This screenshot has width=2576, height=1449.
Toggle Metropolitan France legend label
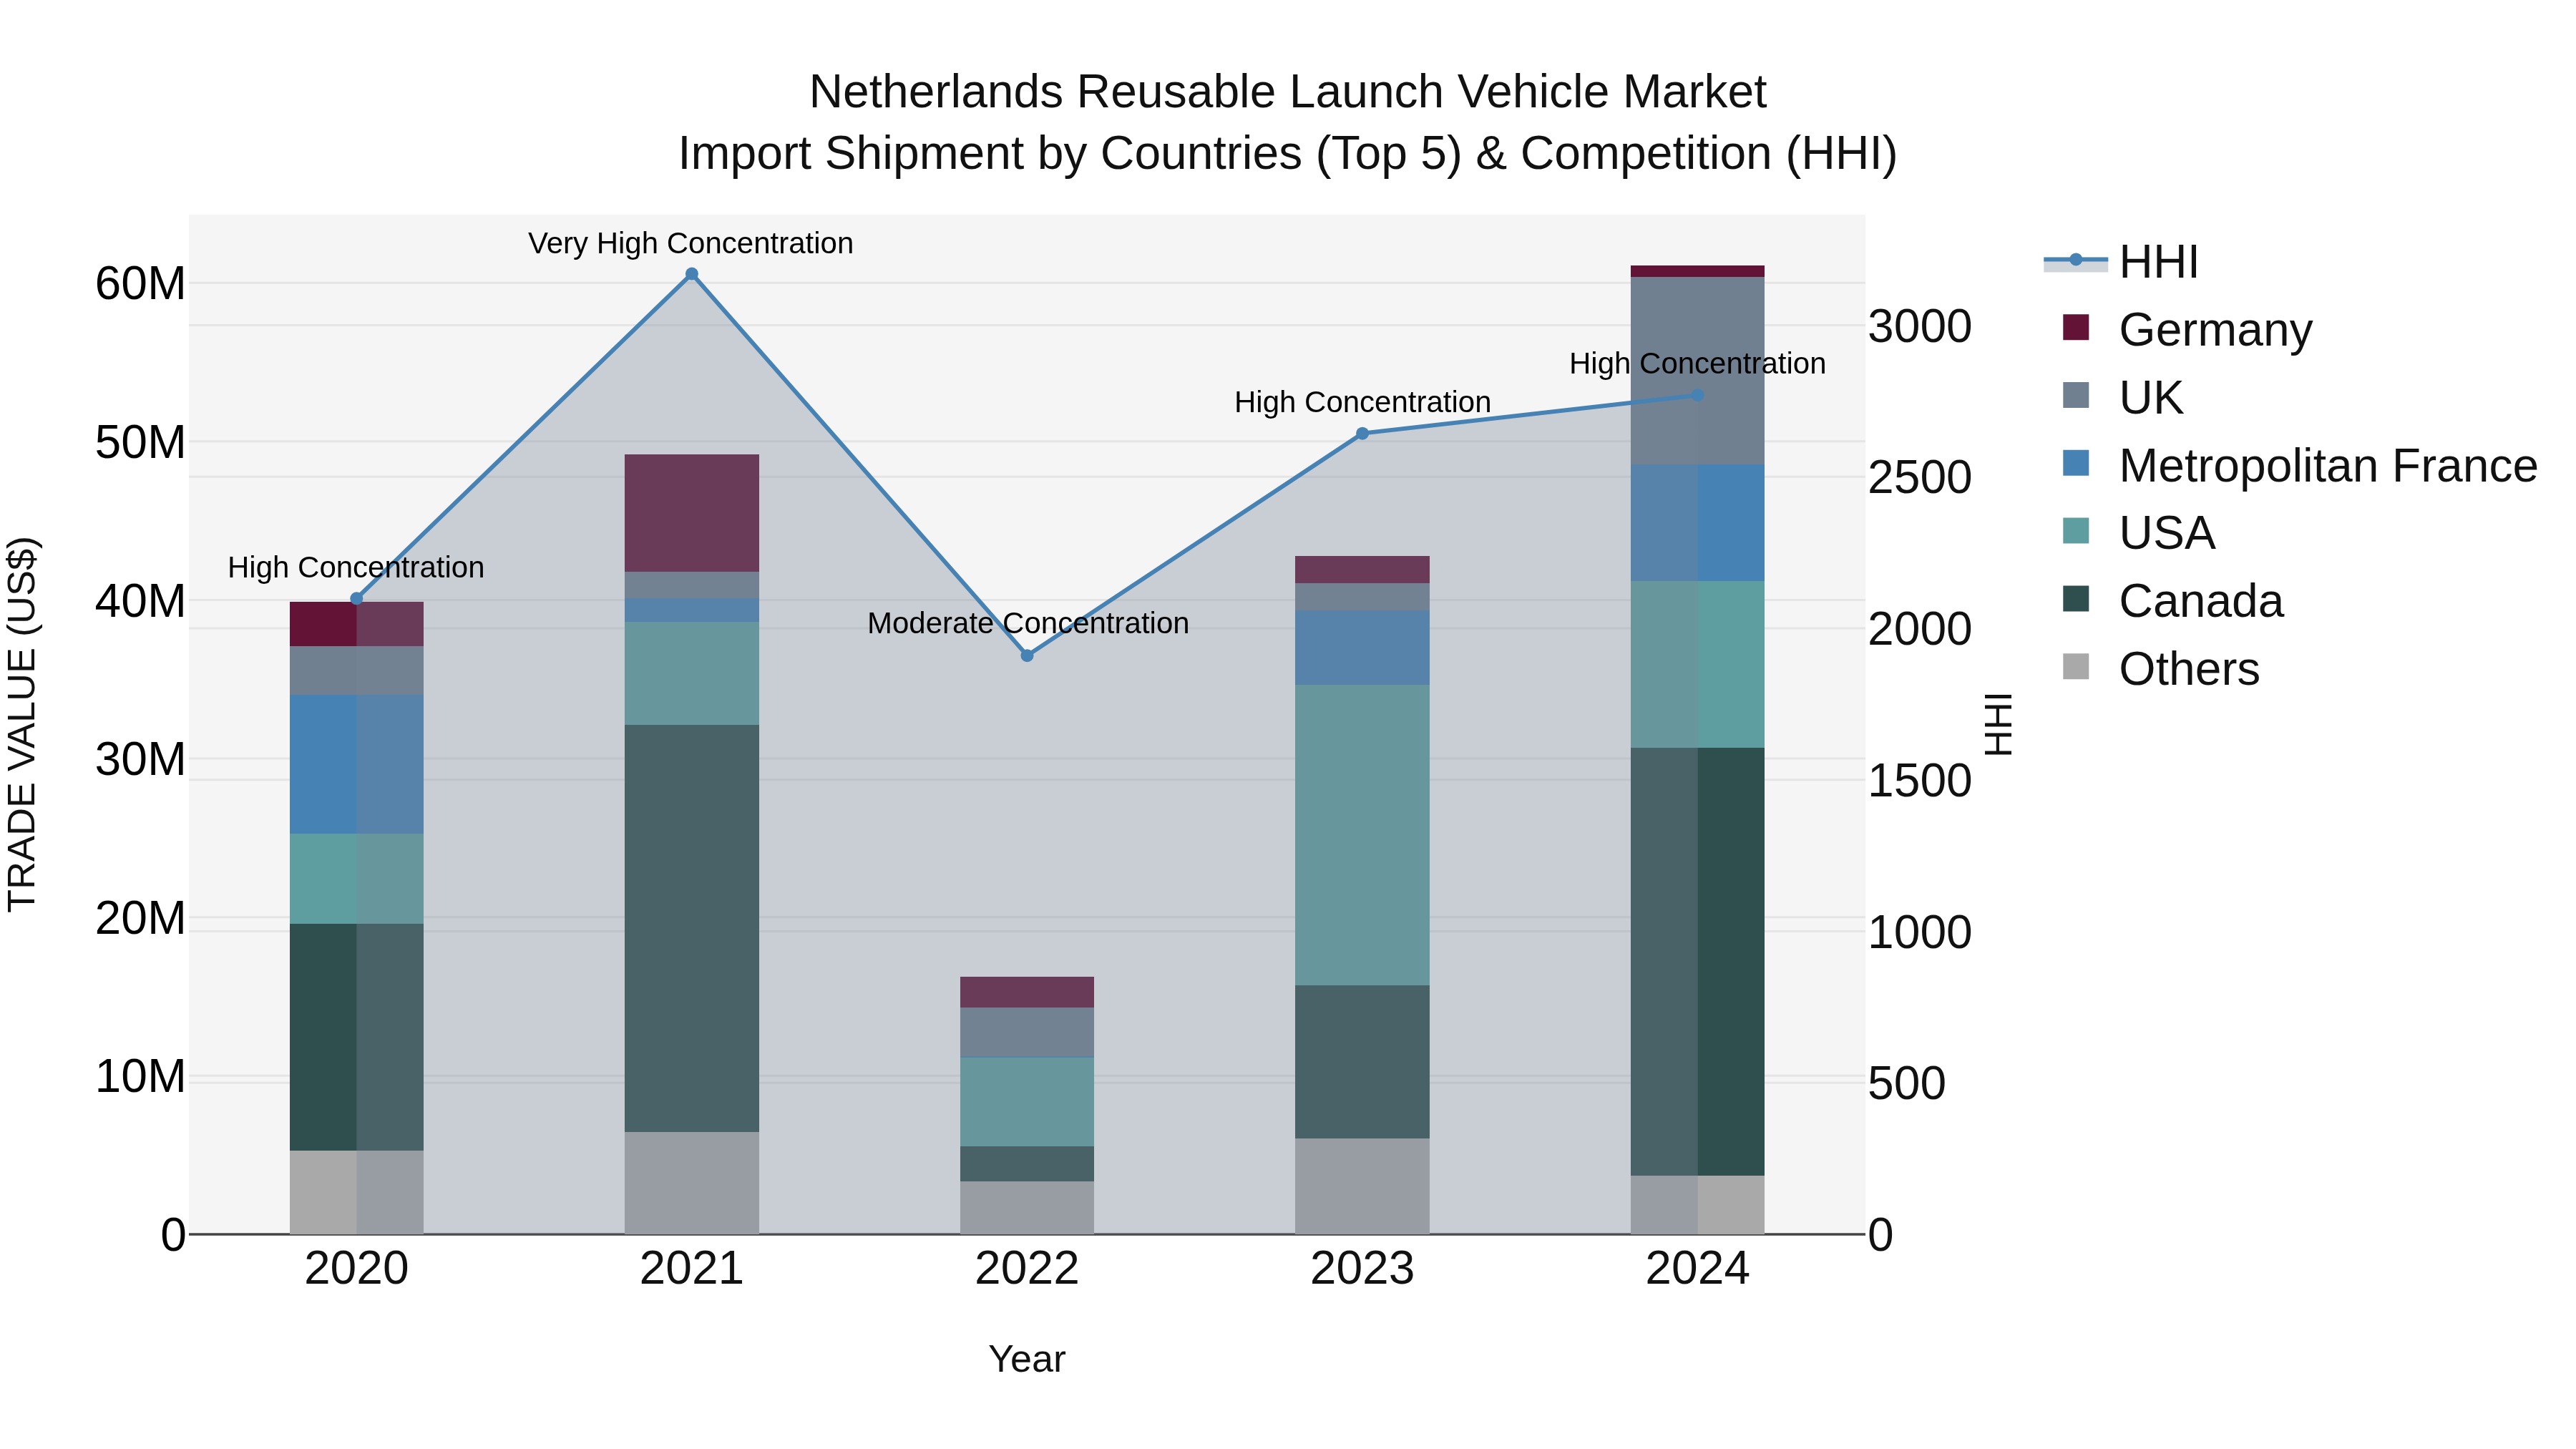point(2328,466)
